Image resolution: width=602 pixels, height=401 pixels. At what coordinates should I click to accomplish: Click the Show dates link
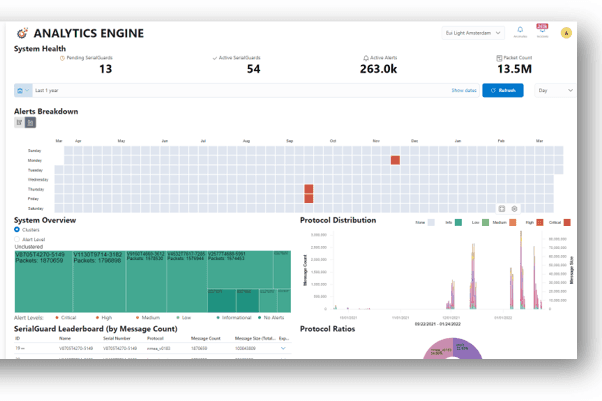(463, 90)
